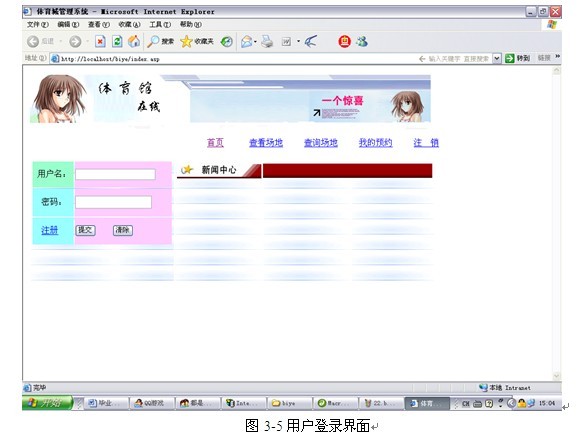Open the 查看场地 navigation link
This screenshot has width=583, height=436.
click(266, 143)
